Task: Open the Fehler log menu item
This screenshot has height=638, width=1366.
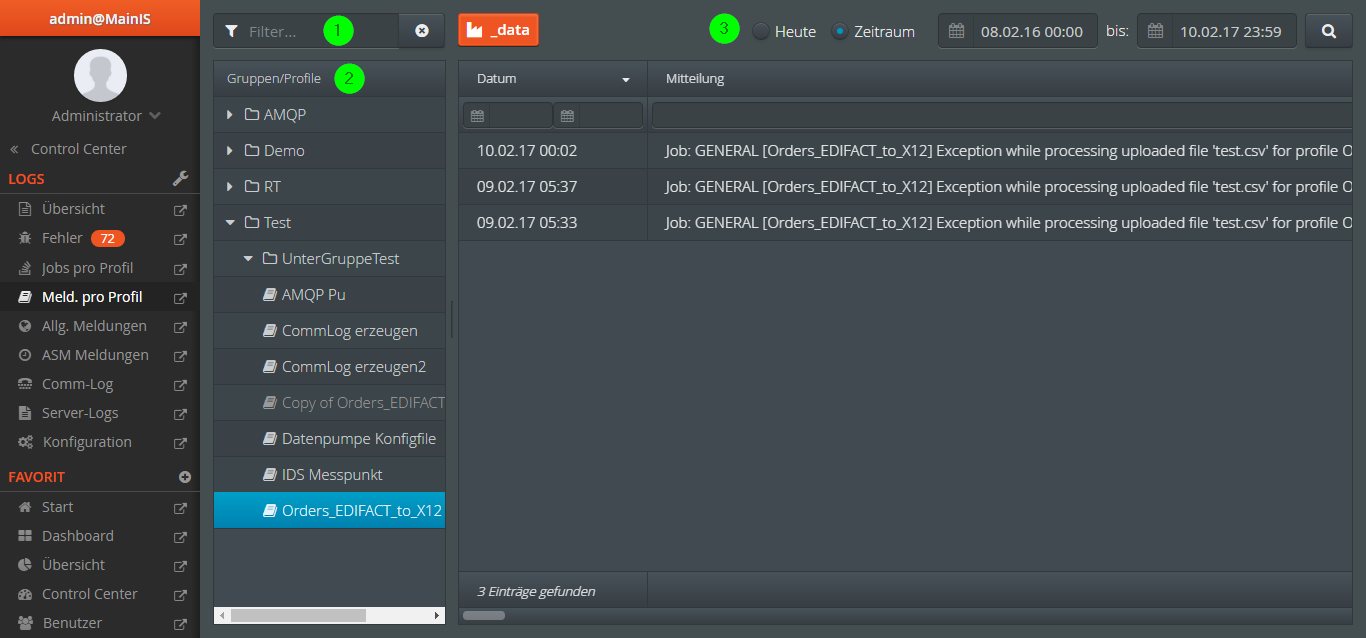Action: point(62,238)
